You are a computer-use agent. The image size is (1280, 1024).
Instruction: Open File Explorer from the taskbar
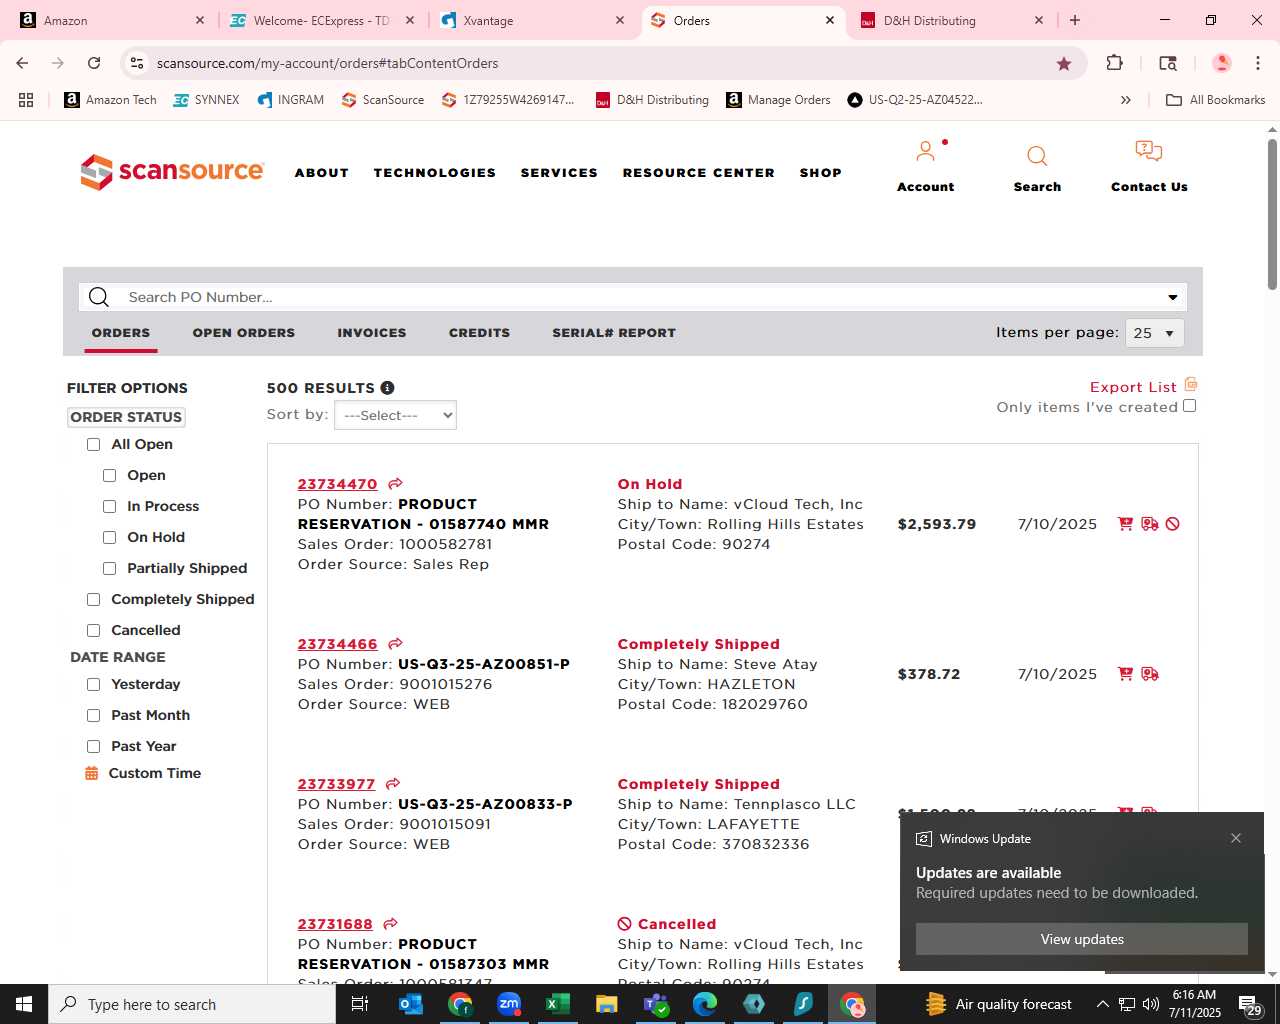(x=607, y=1004)
